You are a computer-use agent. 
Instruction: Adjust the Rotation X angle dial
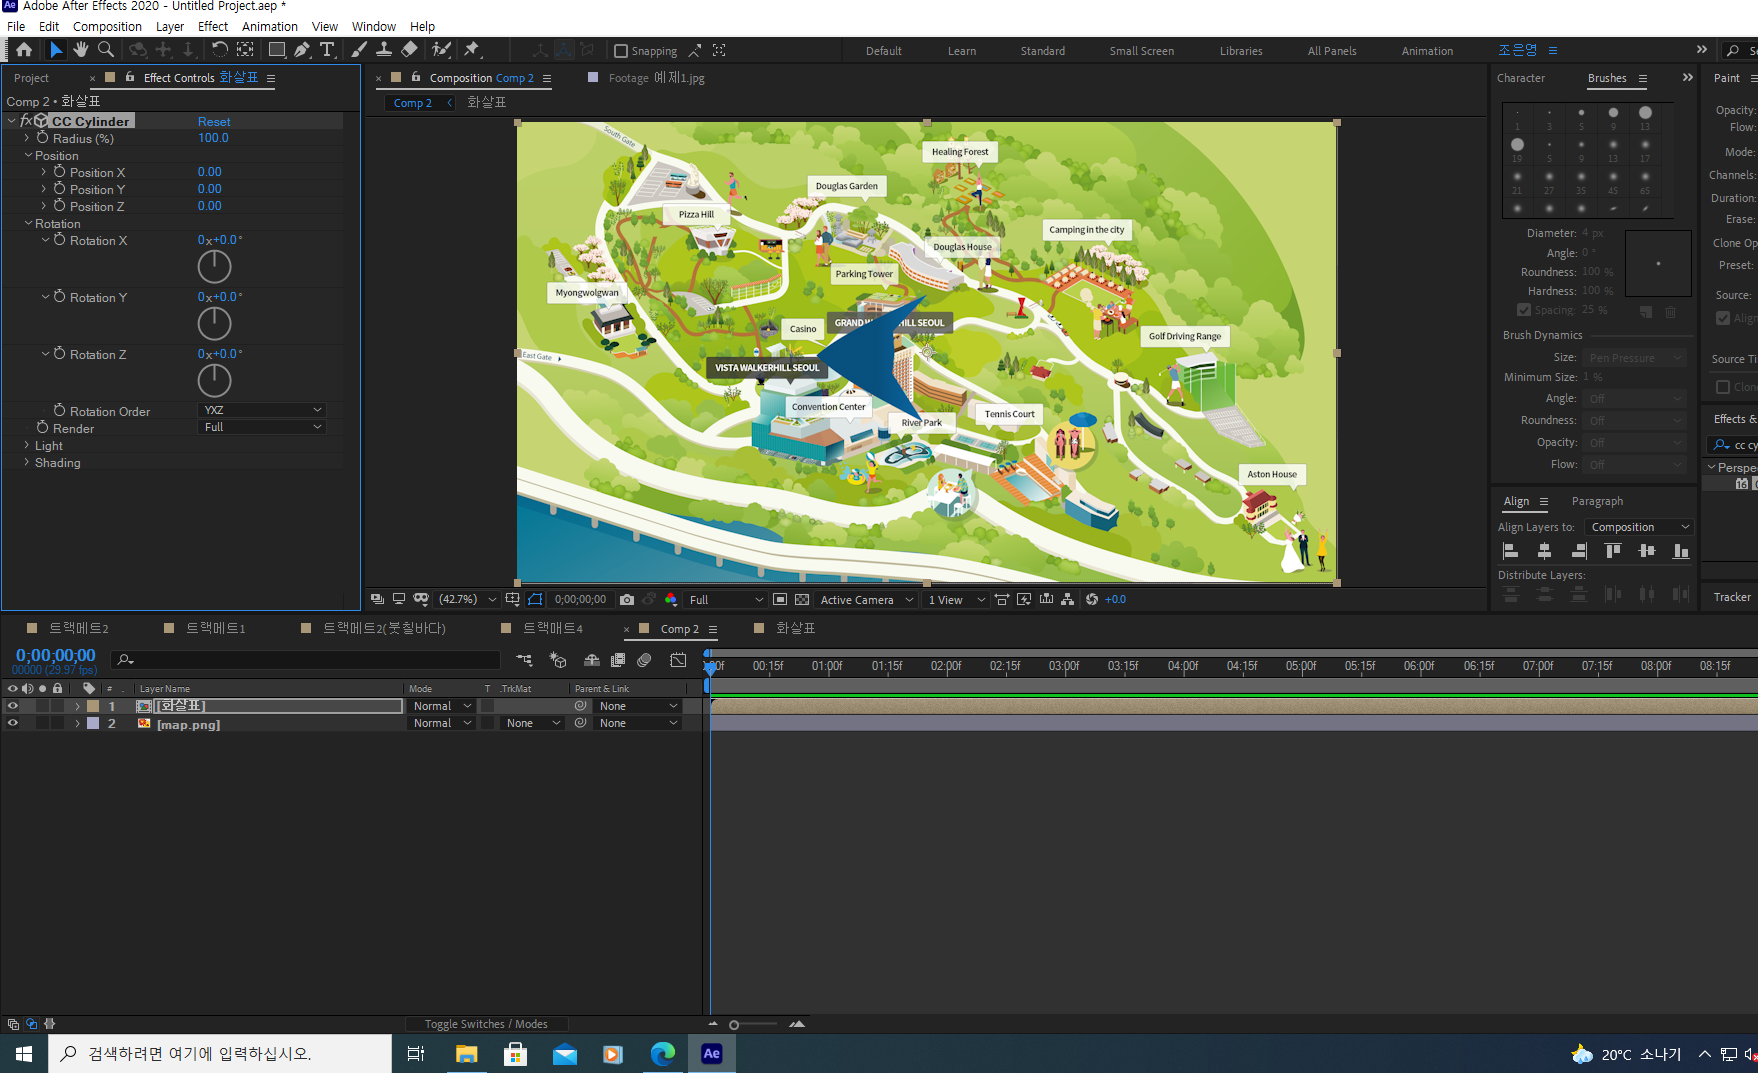pyautogui.click(x=214, y=267)
